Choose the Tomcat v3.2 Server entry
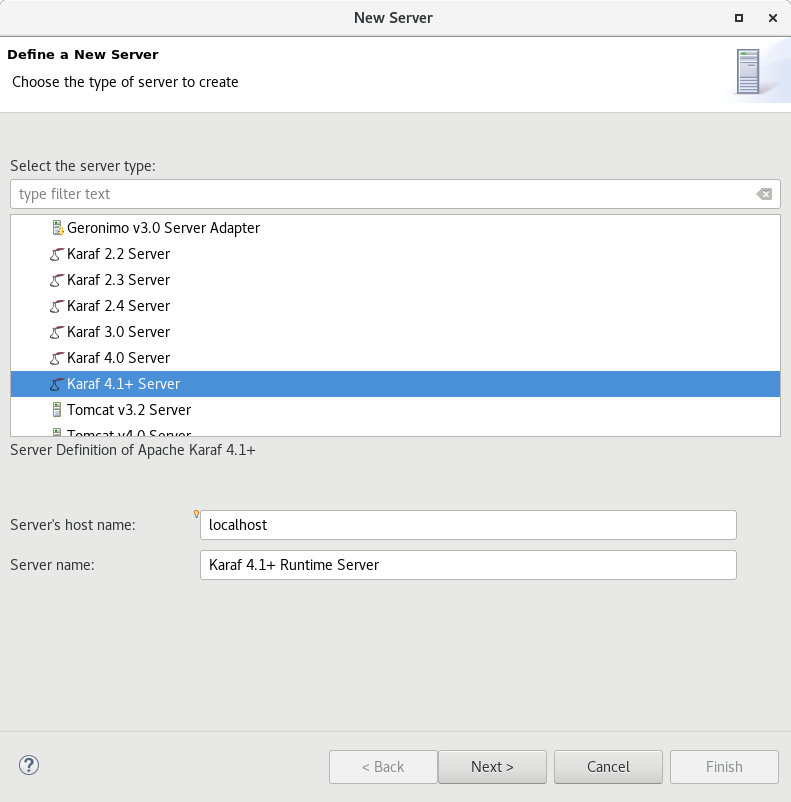 128,410
